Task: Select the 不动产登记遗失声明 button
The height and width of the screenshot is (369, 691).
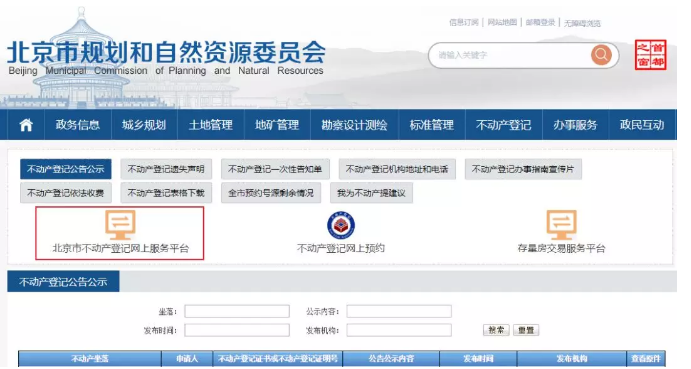Action: coord(166,169)
